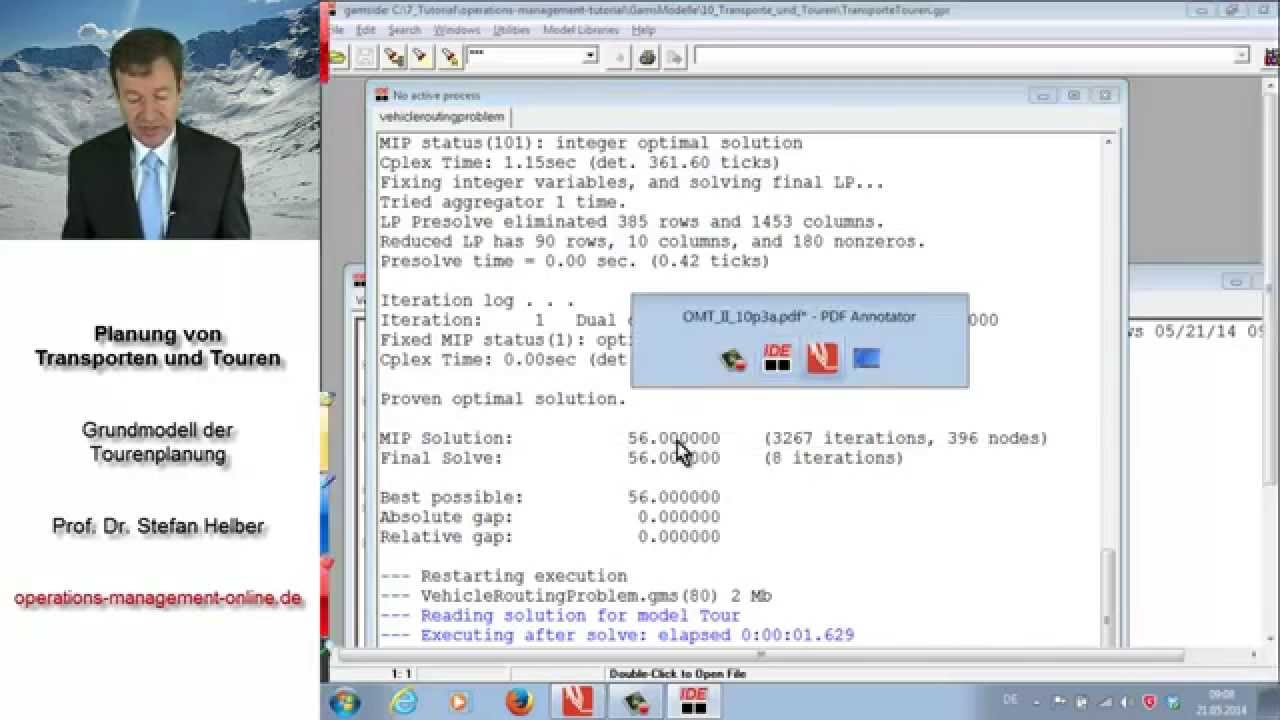Click the second search toolbar icon
This screenshot has height=720, width=1280.
[x=422, y=57]
